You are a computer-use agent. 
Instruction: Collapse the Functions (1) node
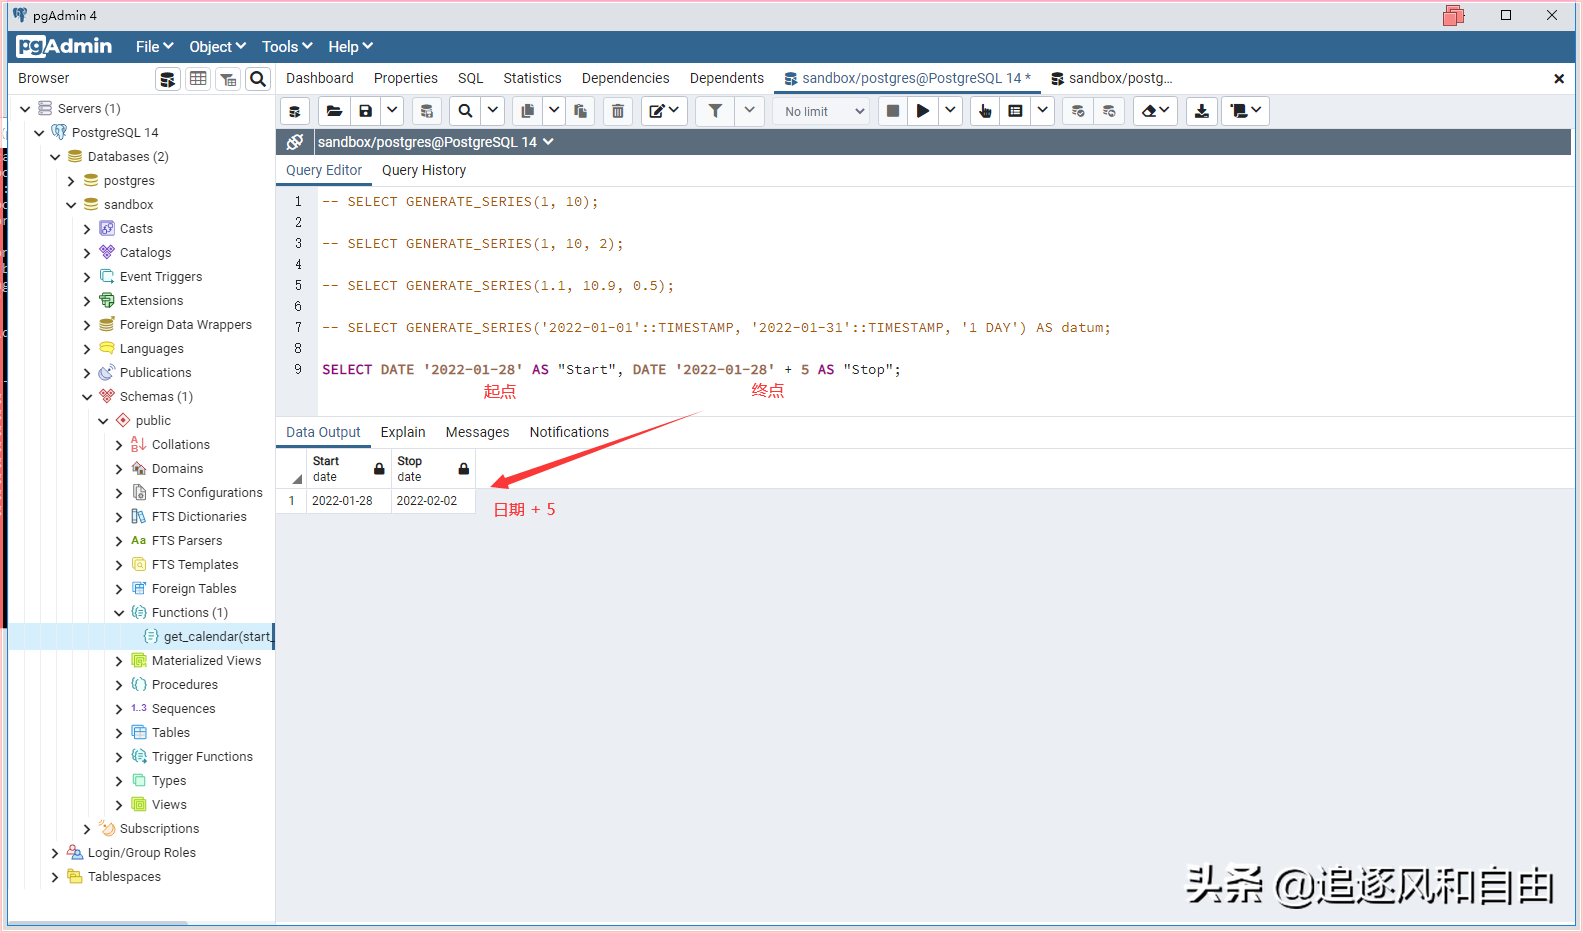(119, 613)
